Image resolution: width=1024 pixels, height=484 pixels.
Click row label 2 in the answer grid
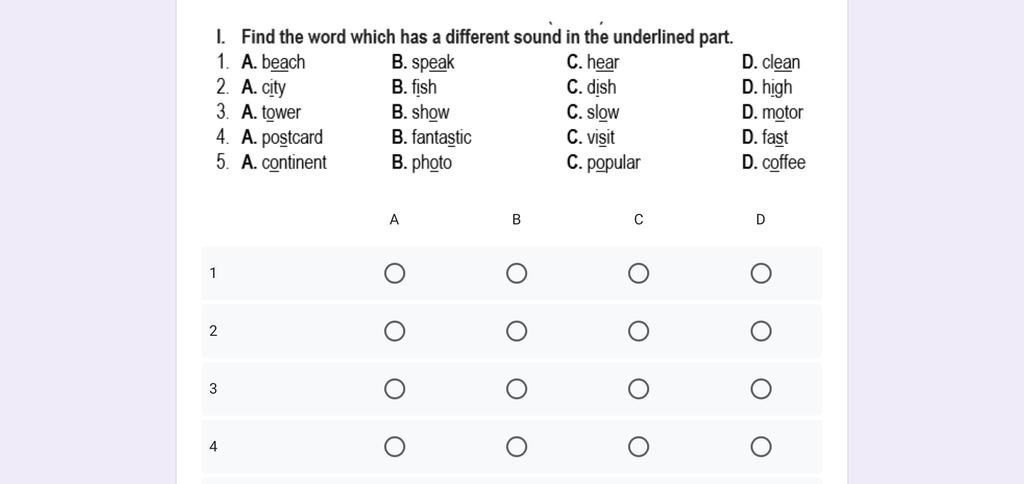213,332
